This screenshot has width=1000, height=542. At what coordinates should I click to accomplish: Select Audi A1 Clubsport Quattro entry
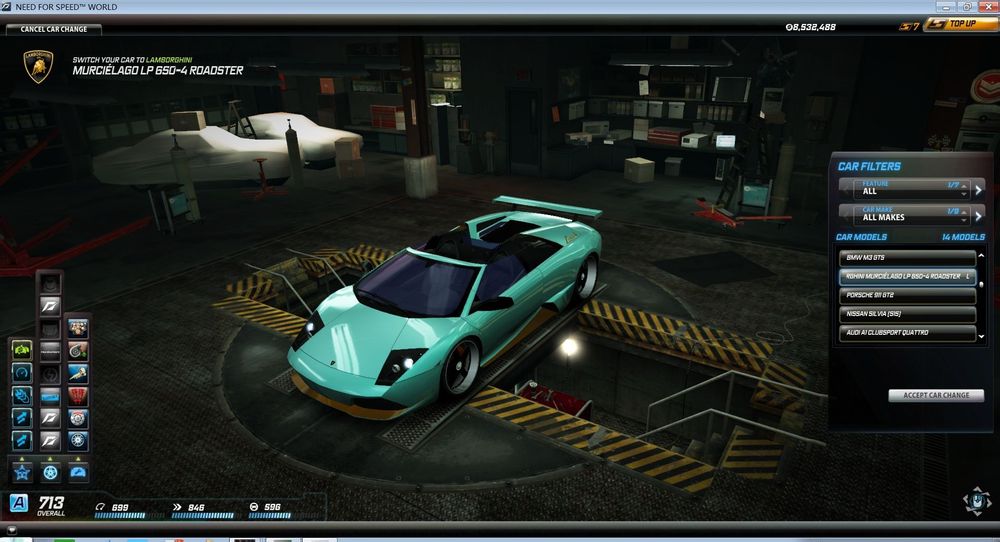coord(908,333)
